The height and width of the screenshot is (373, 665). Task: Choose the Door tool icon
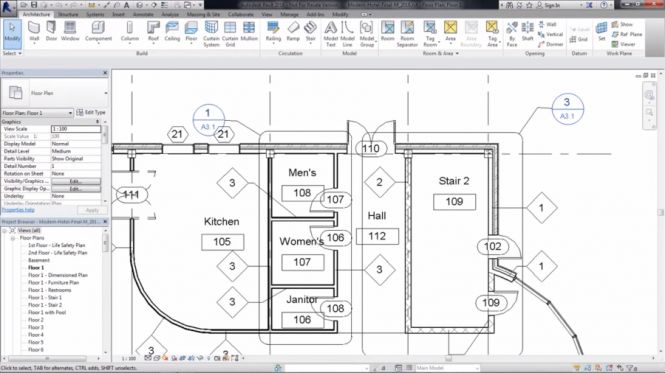51,31
